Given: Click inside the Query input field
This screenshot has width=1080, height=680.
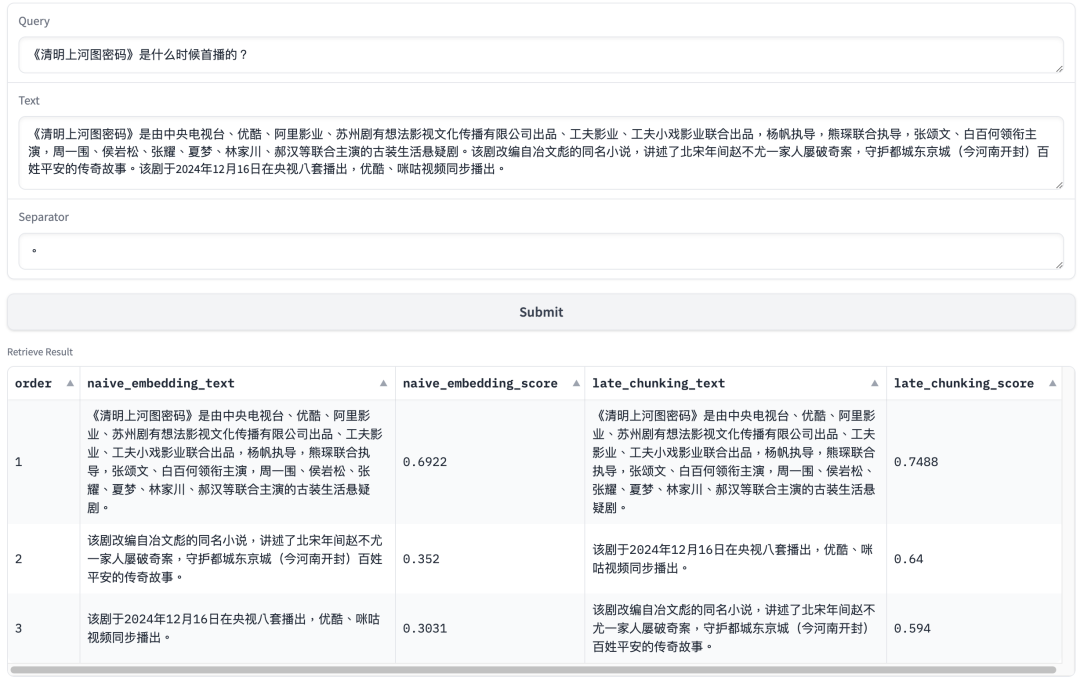Looking at the screenshot, I should tap(540, 53).
